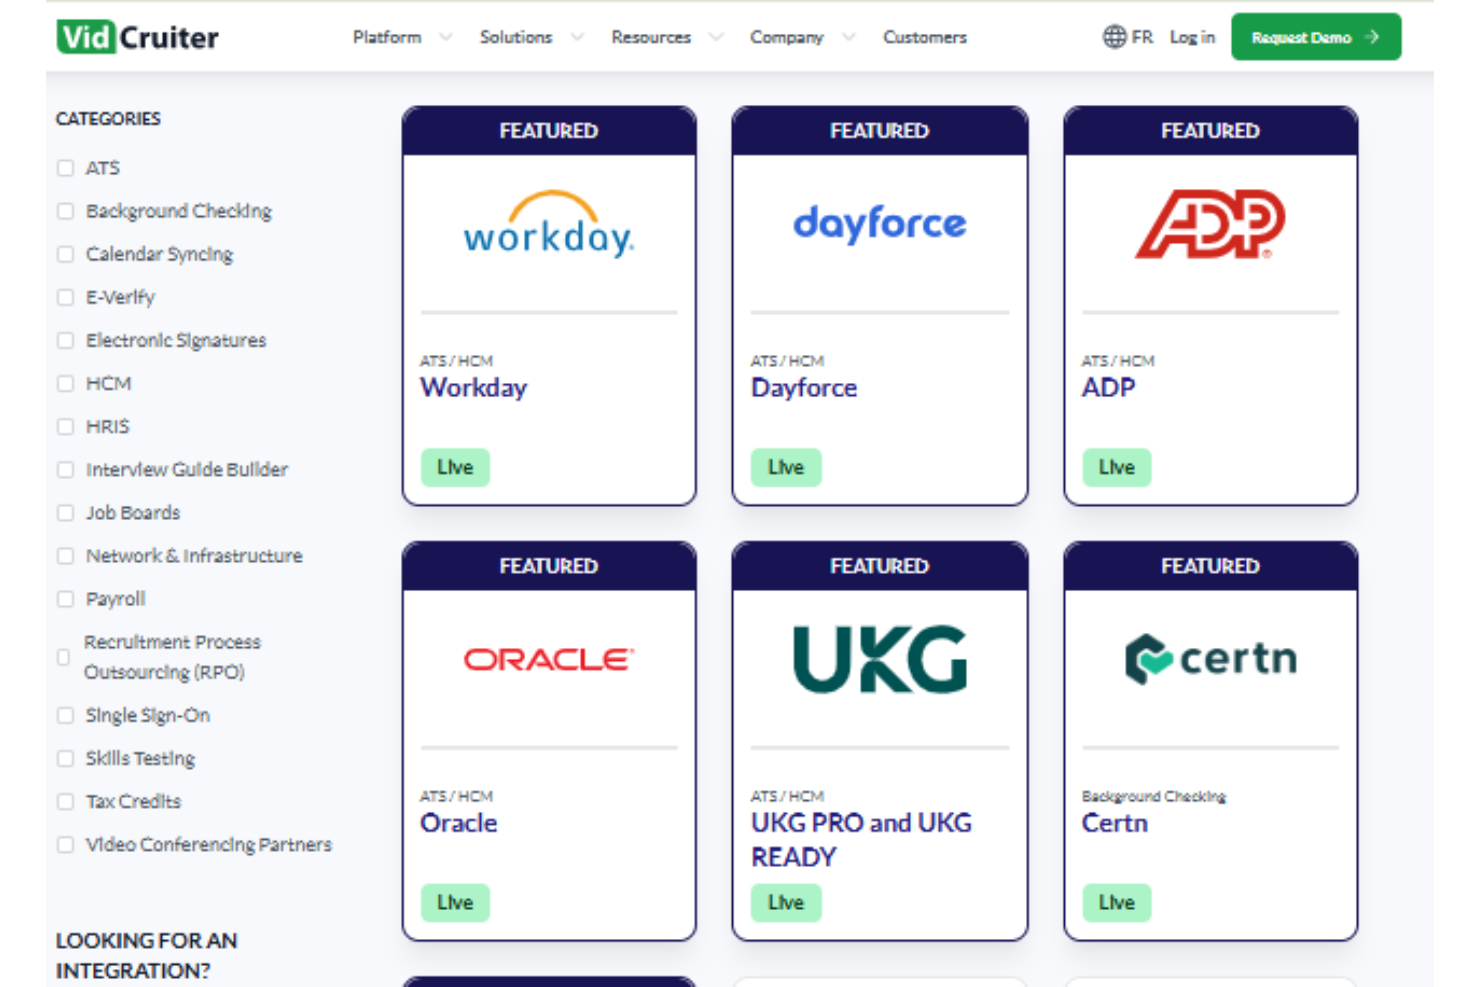Click "ATS / HCM" label on UKG card
This screenshot has height=987, width=1480.
pos(787,796)
